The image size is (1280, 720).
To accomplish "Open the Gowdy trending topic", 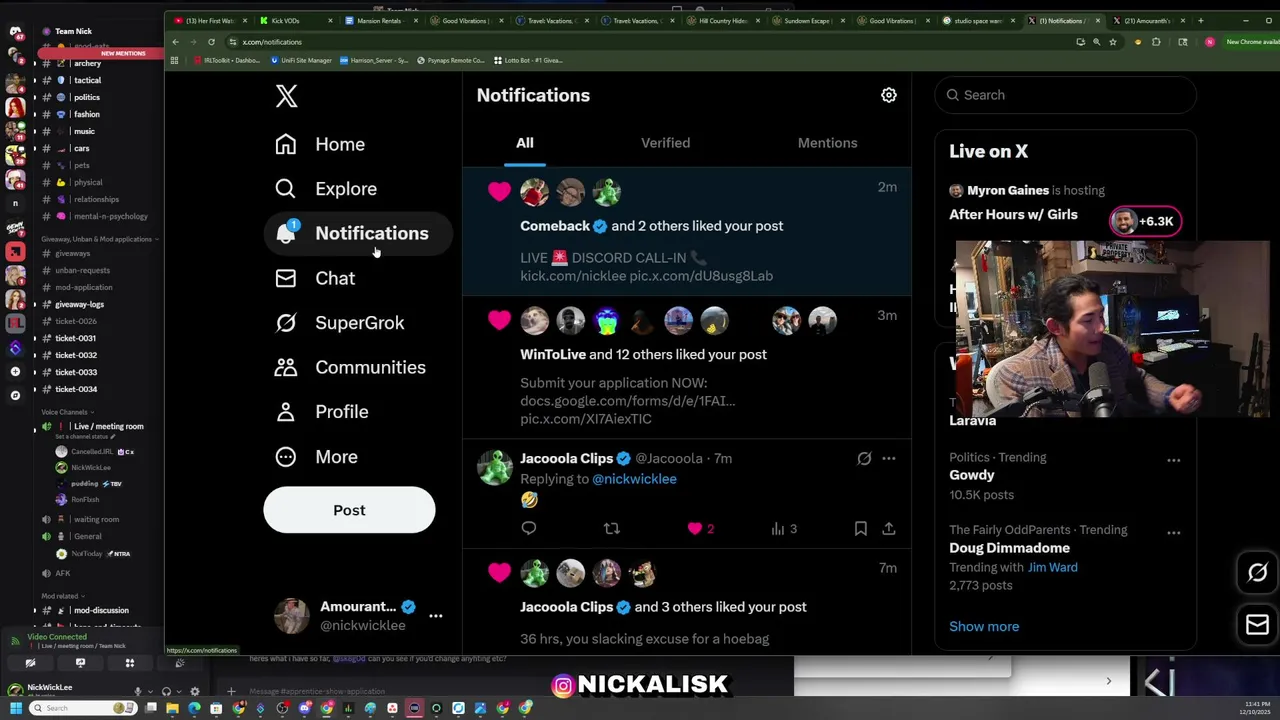I will (x=972, y=475).
